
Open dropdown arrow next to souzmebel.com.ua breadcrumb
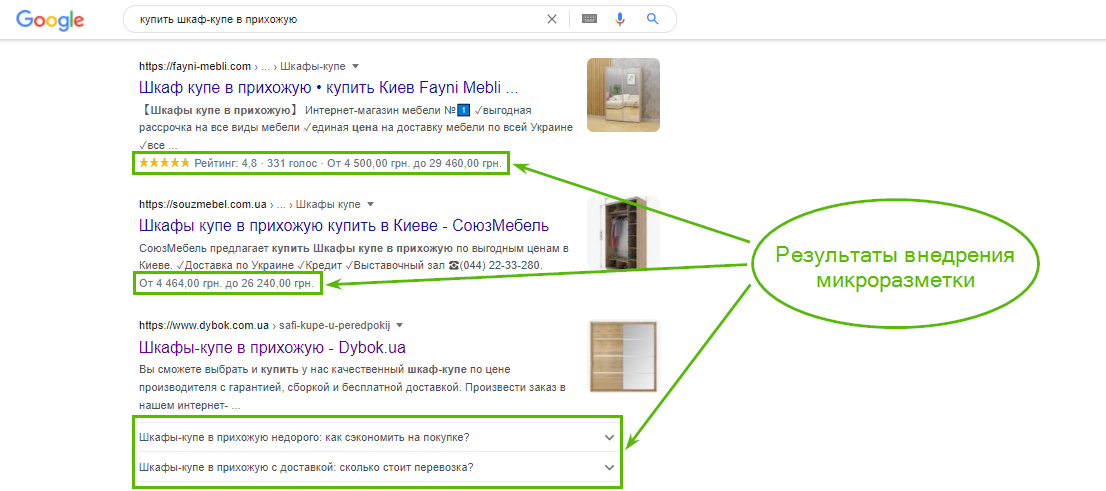tap(370, 205)
